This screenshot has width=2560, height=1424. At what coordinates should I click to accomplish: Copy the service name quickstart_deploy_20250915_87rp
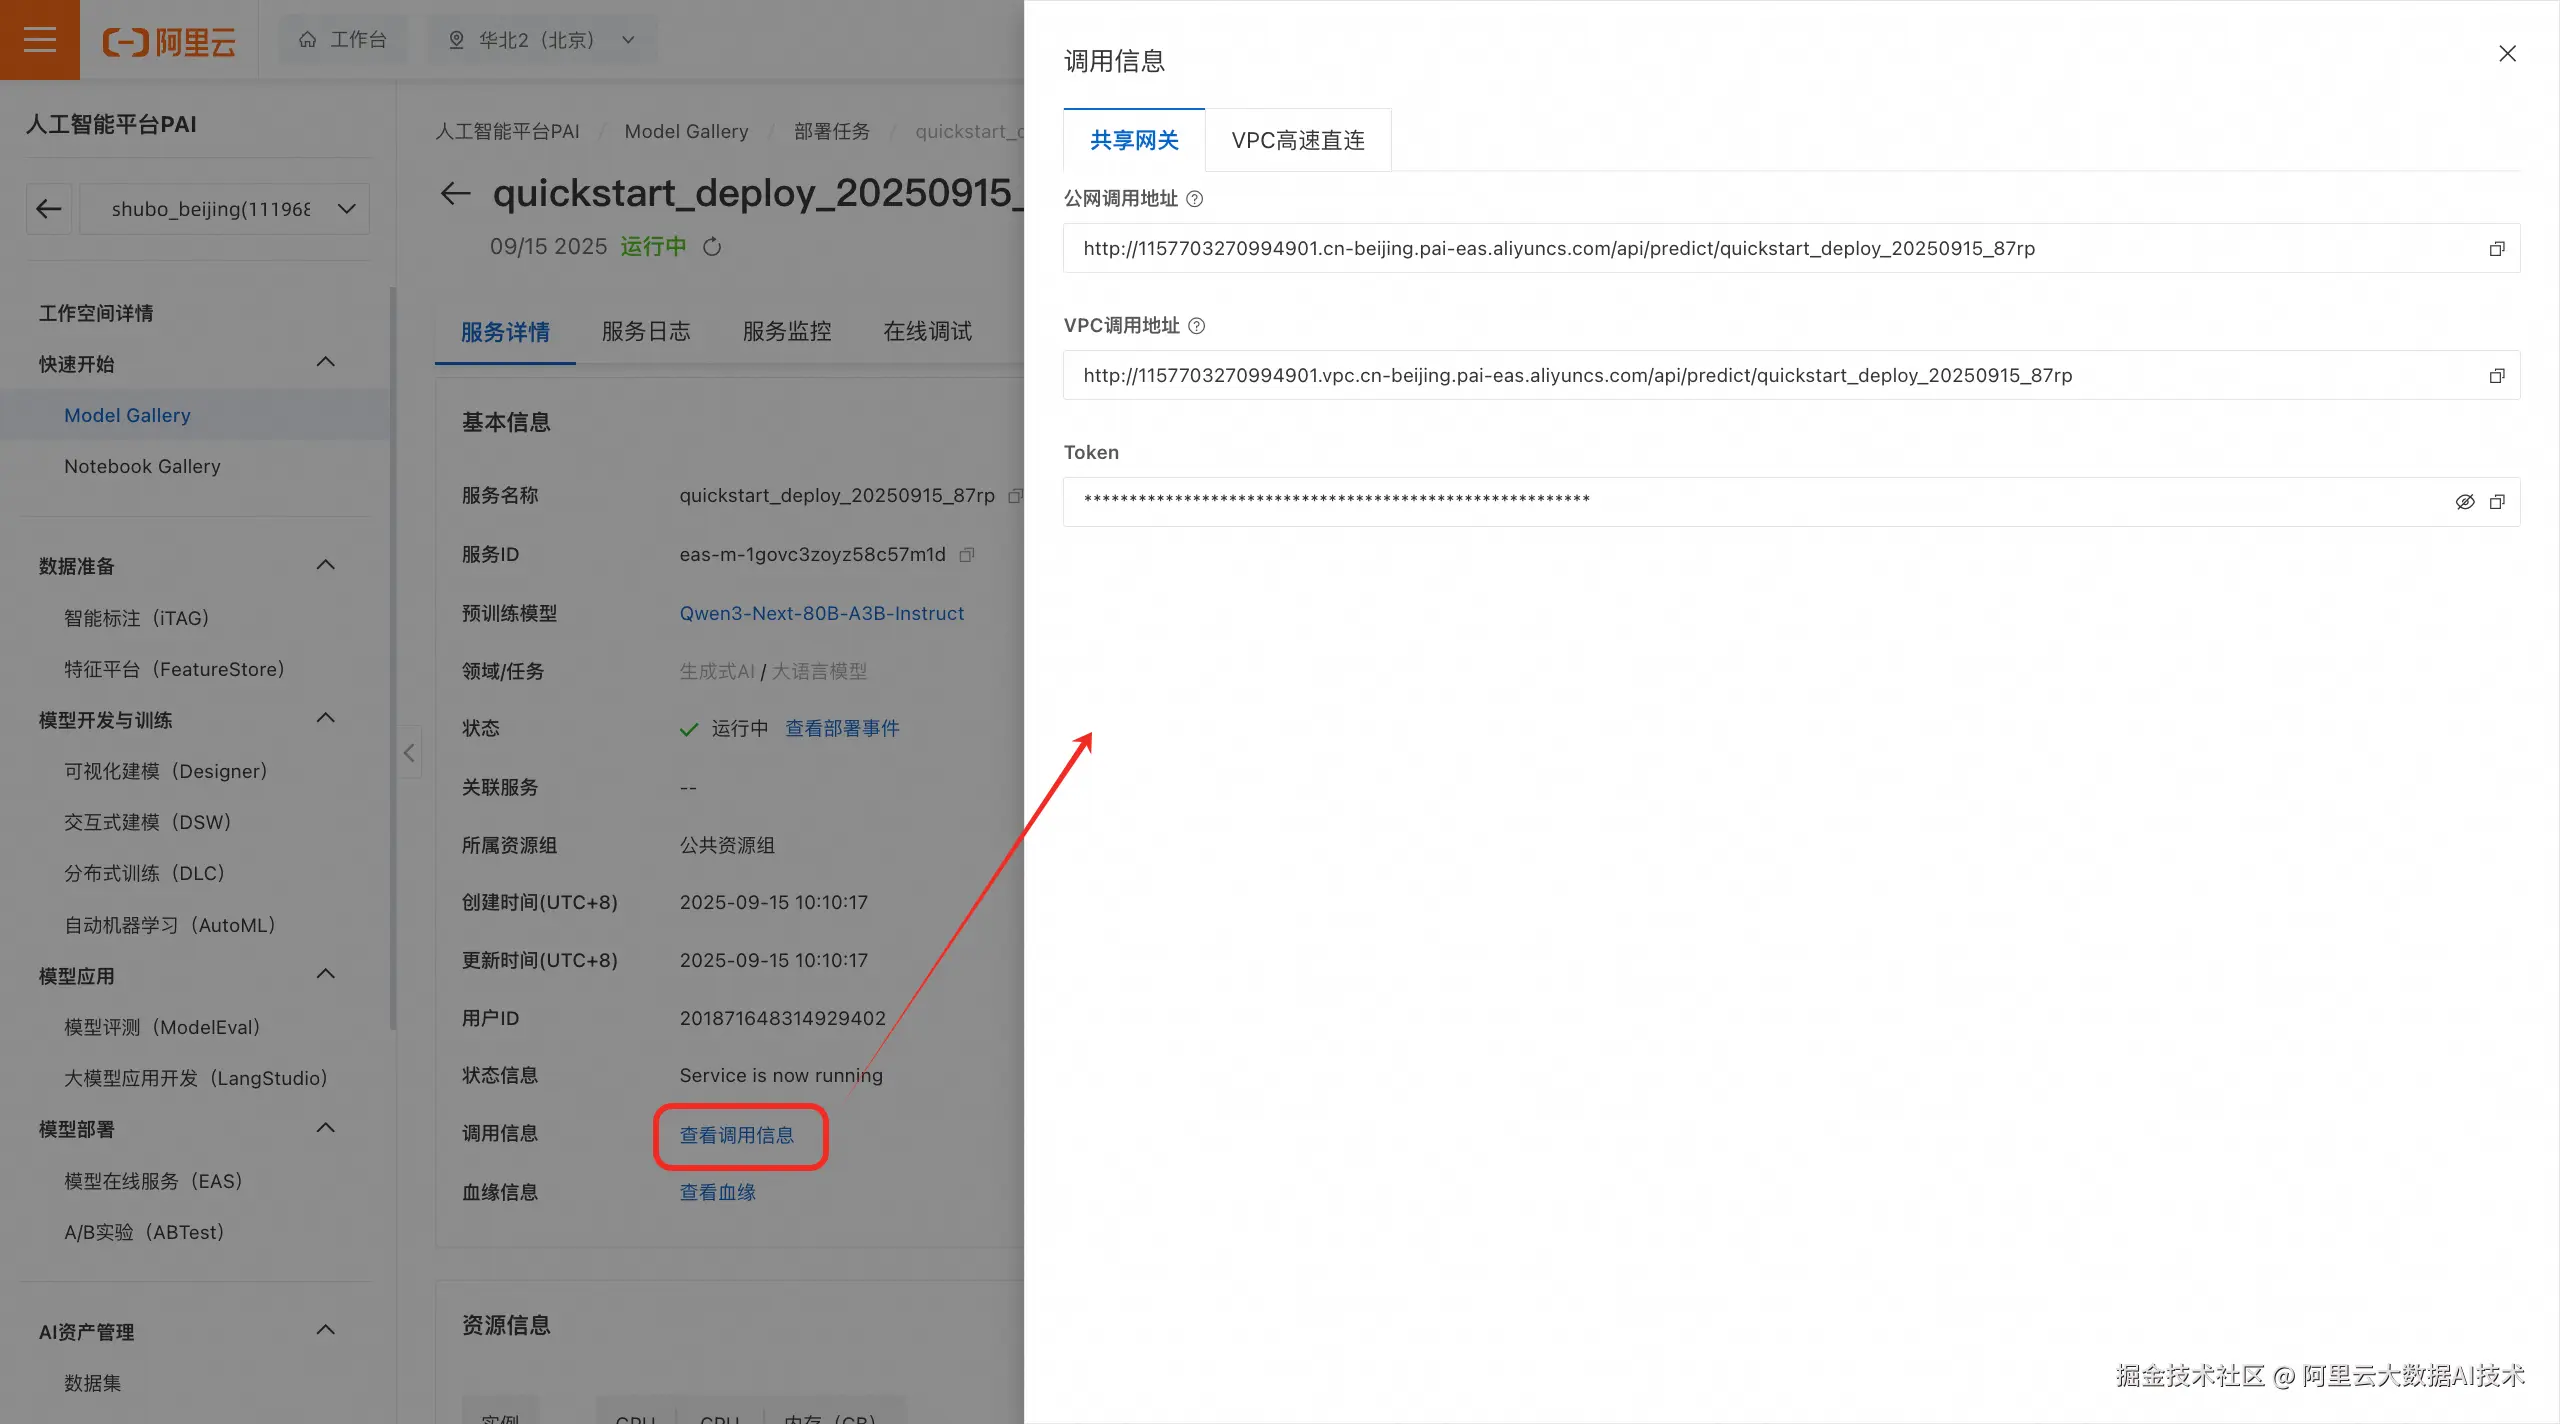tap(1015, 496)
